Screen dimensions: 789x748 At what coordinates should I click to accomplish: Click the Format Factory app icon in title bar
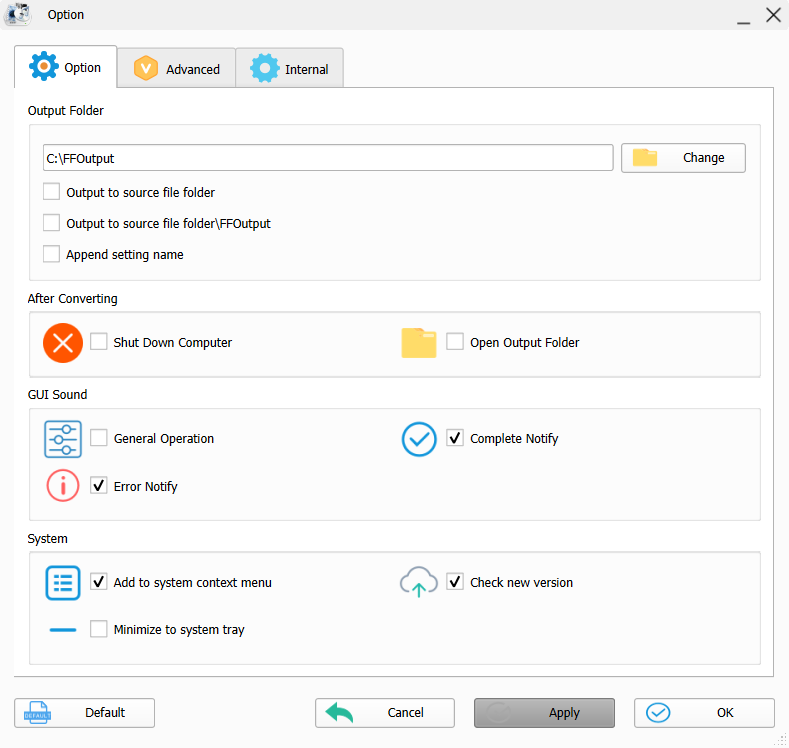tap(18, 14)
